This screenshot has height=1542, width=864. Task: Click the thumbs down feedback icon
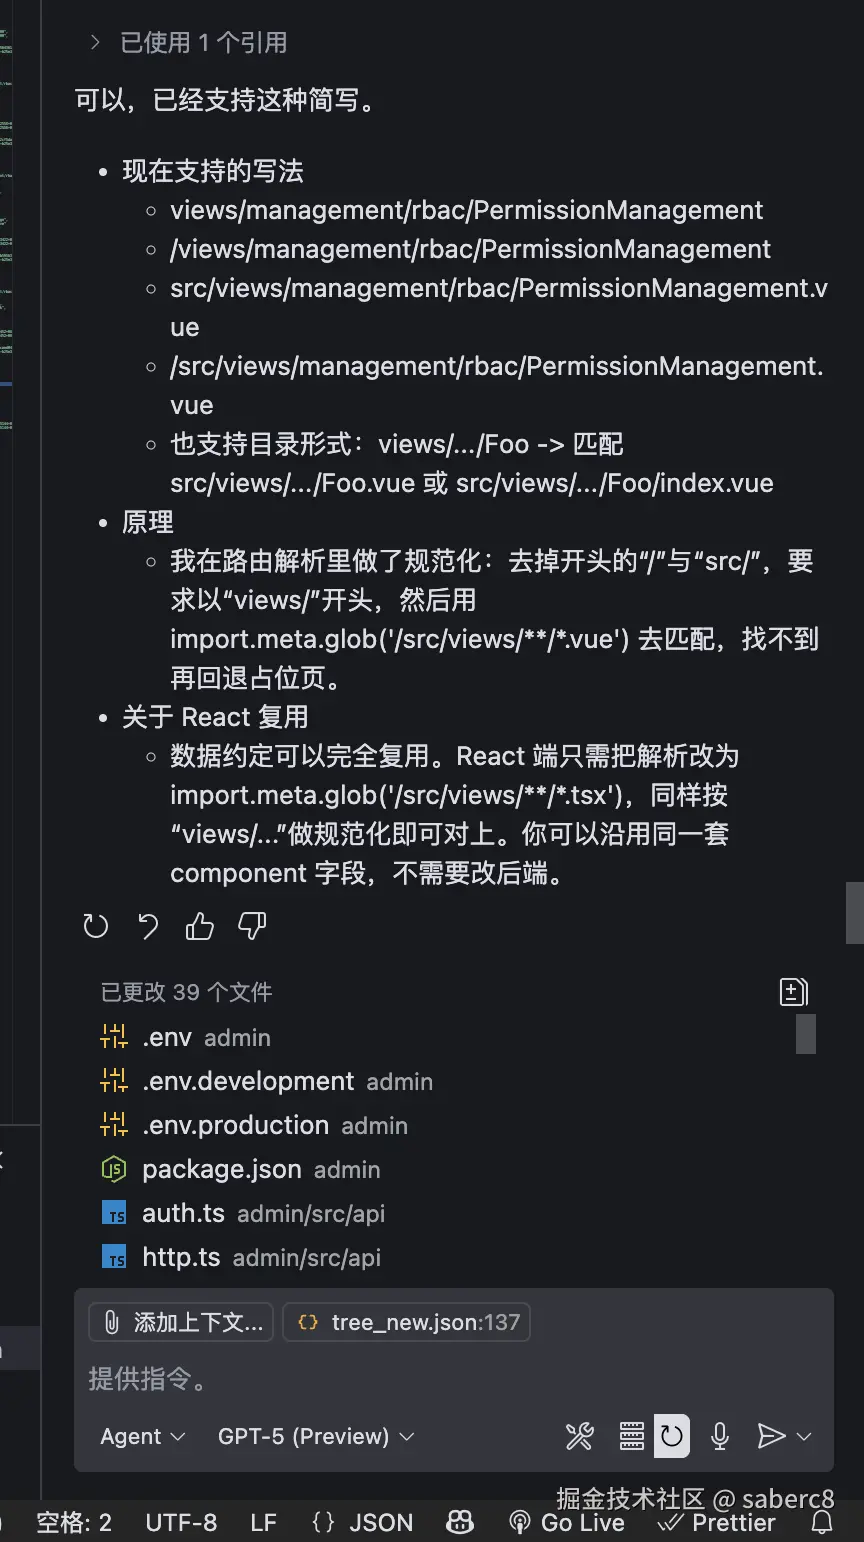(252, 927)
